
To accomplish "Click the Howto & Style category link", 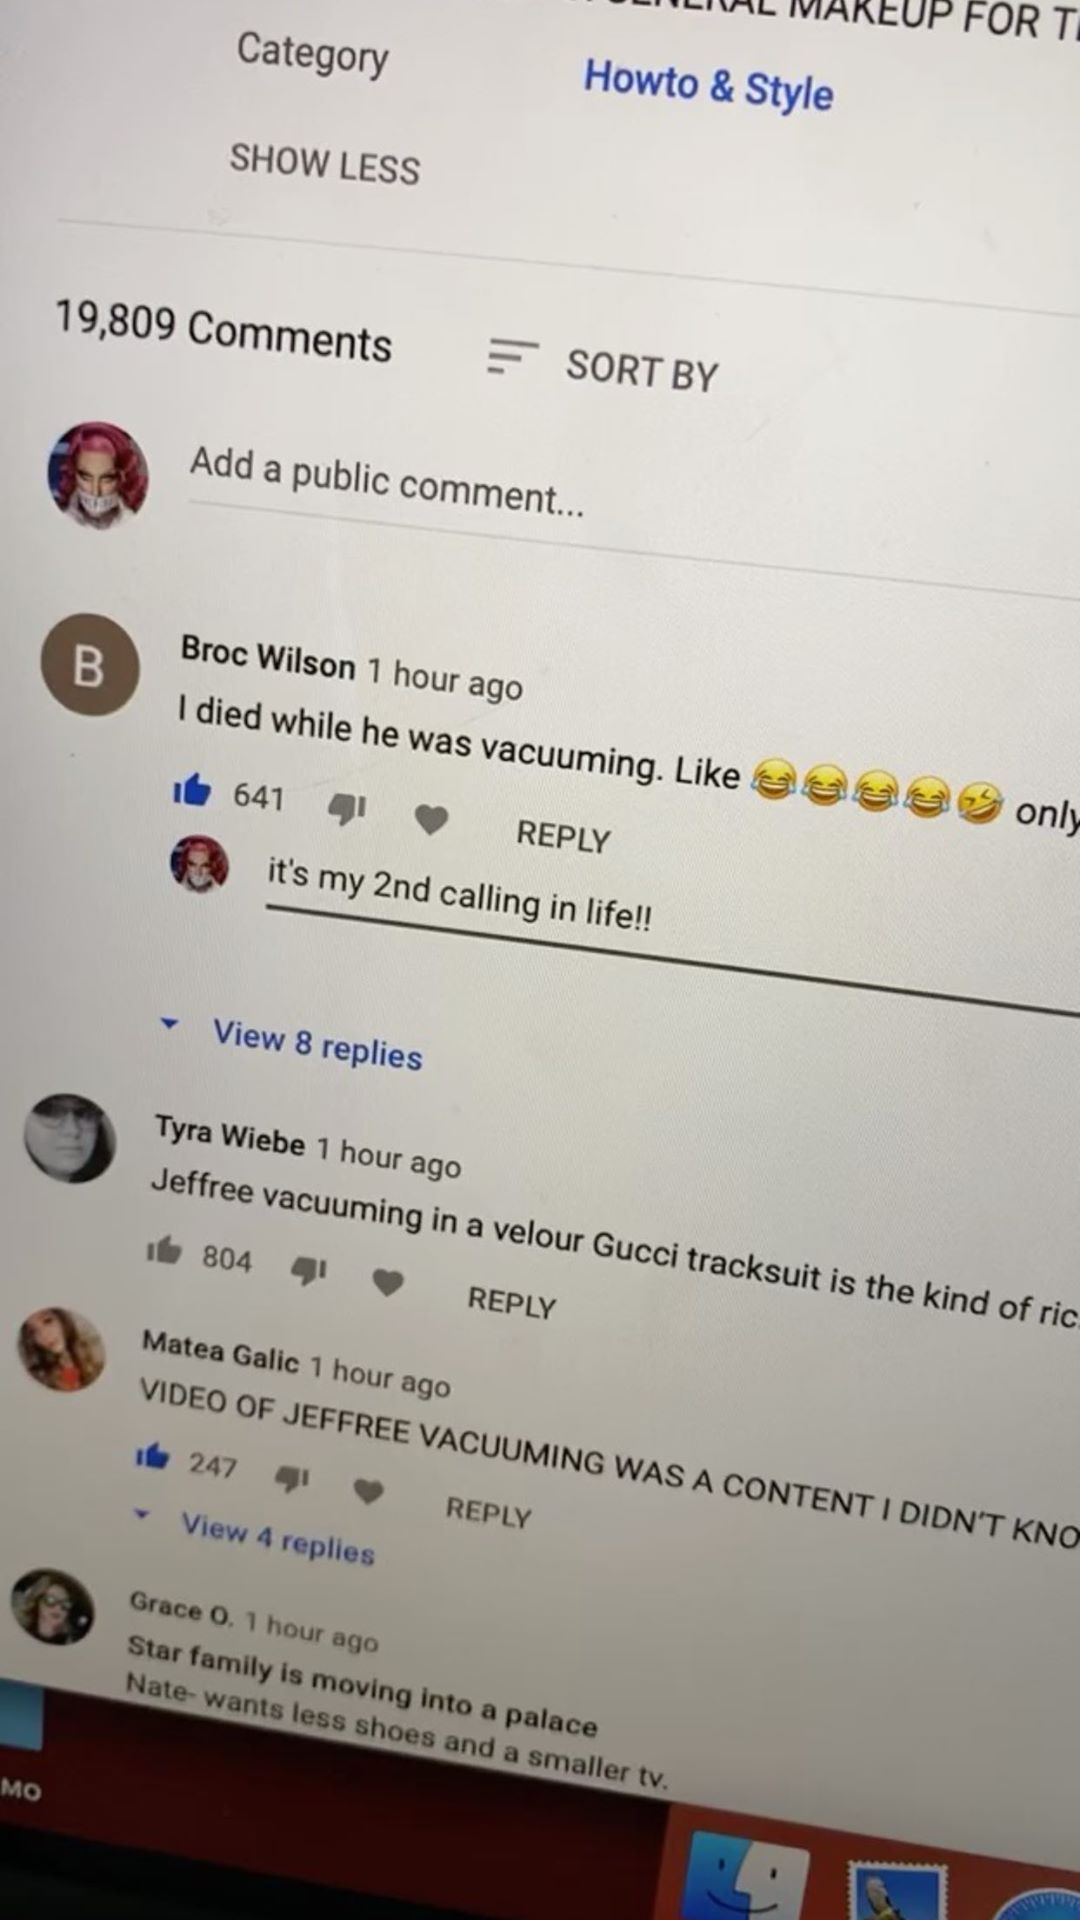I will (708, 84).
